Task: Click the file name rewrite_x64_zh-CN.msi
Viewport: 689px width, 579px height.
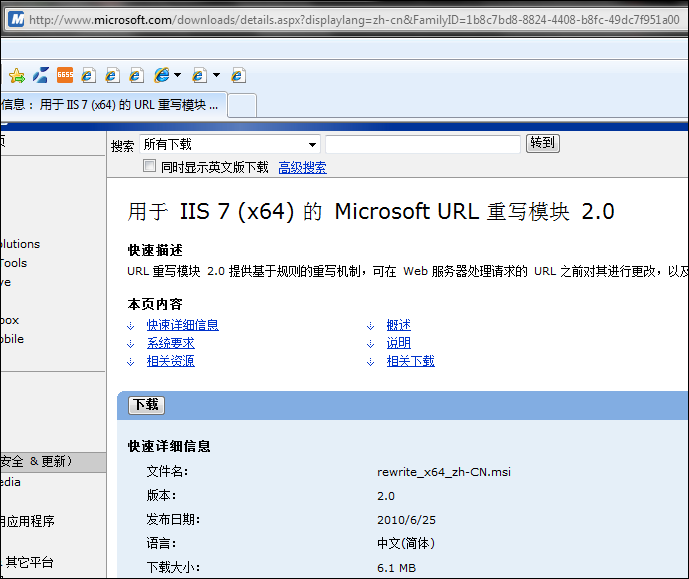Action: [444, 472]
